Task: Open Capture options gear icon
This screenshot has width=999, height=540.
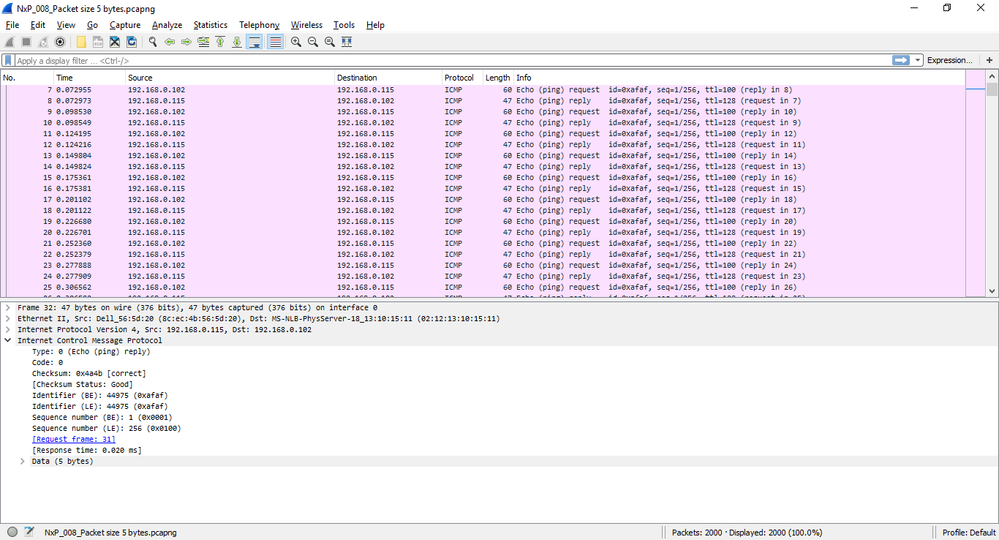Action: tap(60, 42)
